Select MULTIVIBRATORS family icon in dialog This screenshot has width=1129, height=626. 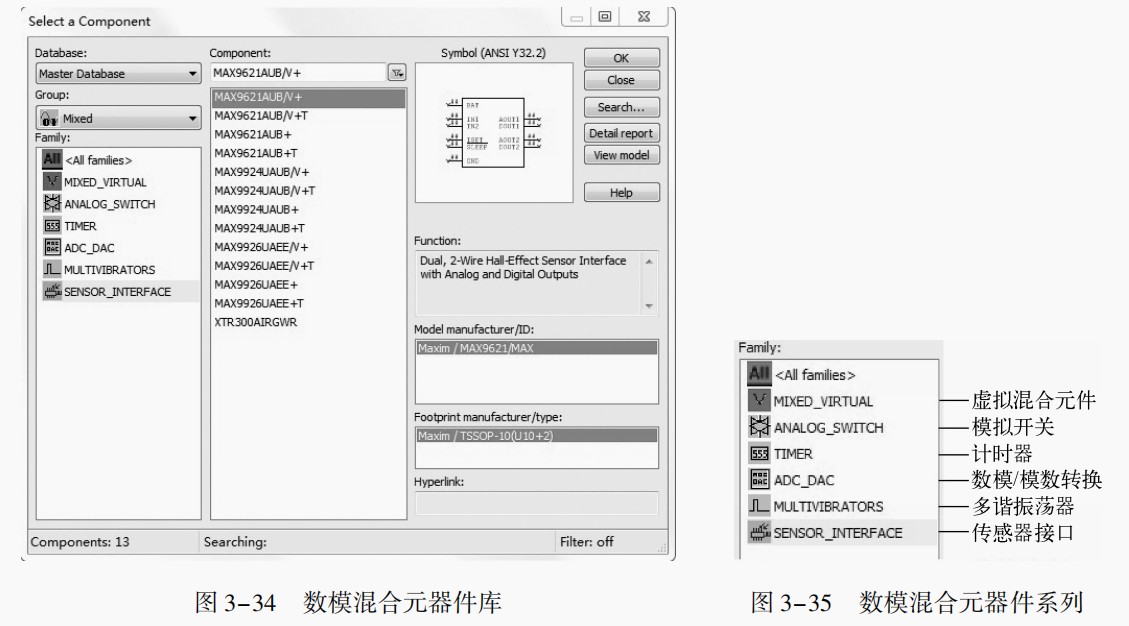tap(51, 269)
